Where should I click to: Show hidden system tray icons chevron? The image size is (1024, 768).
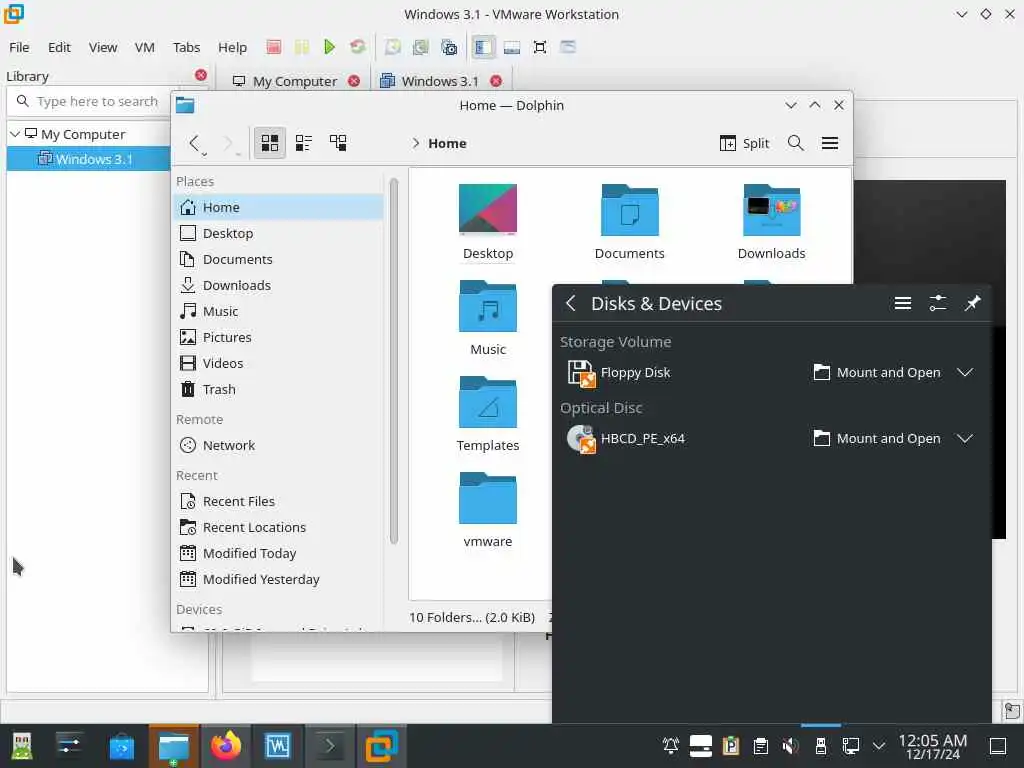coord(879,746)
